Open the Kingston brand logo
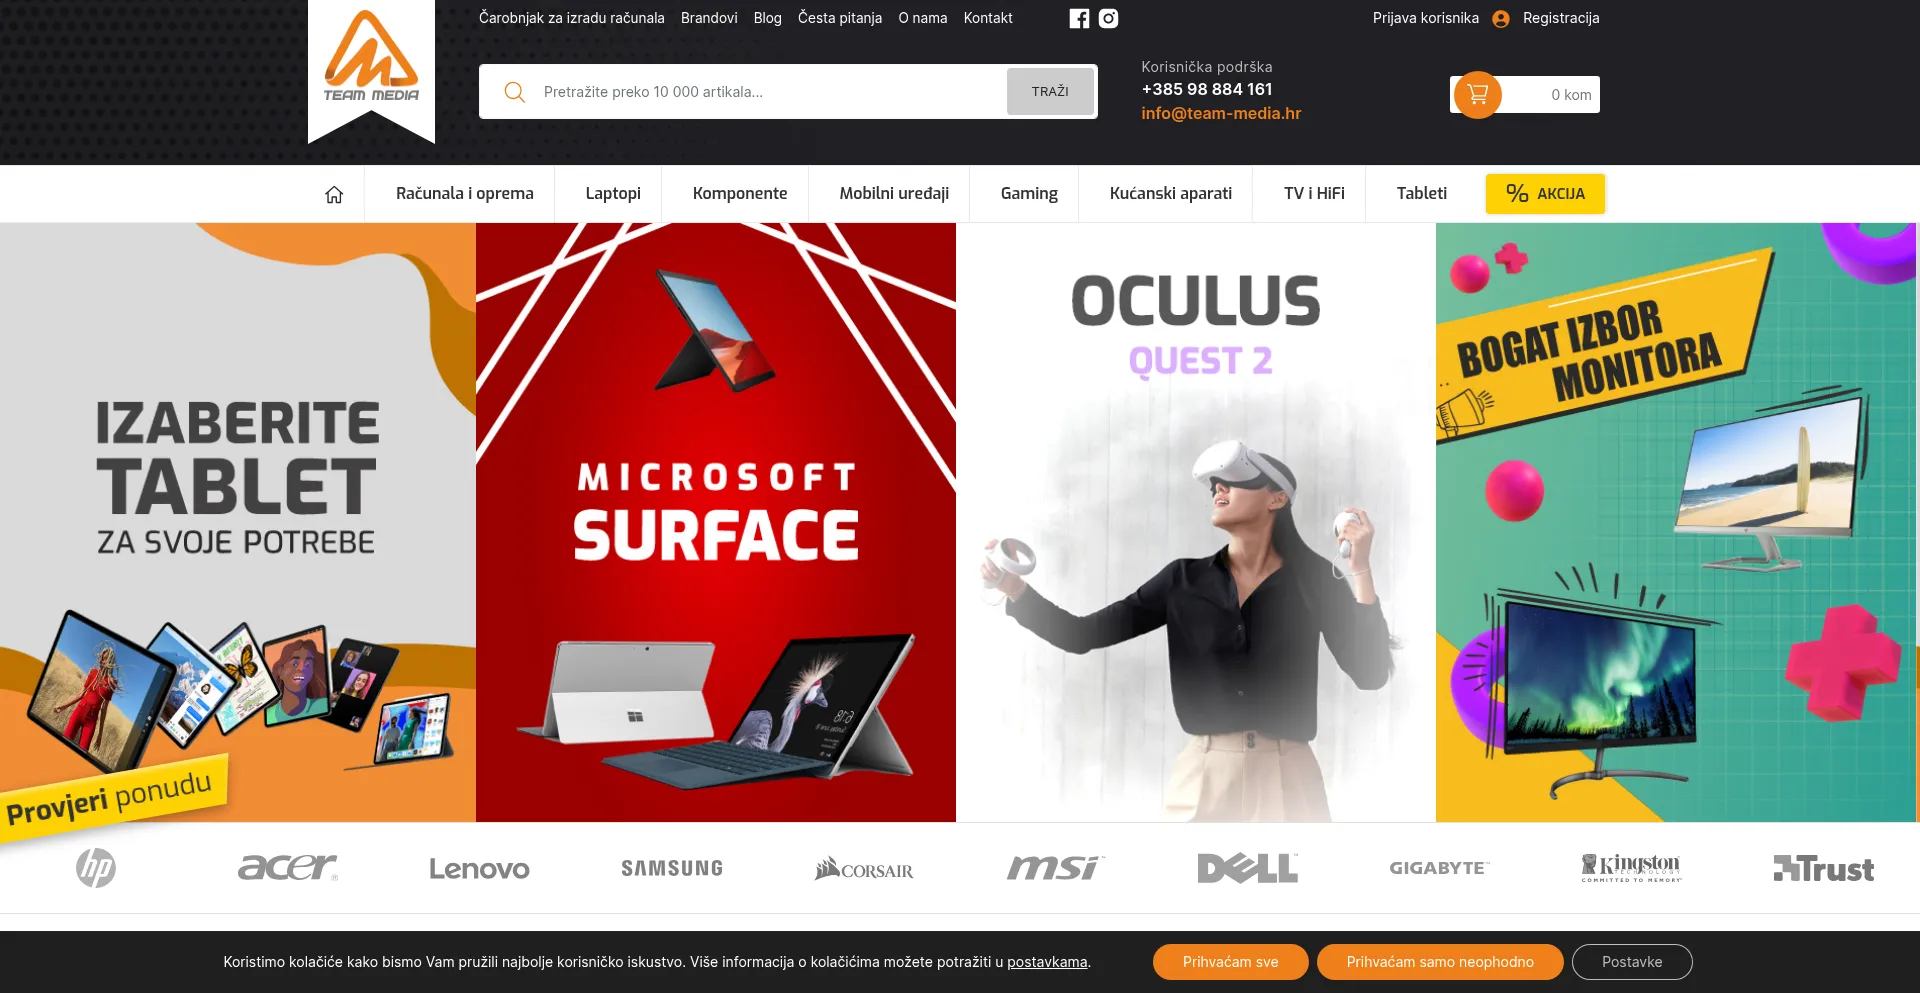 coord(1631,867)
